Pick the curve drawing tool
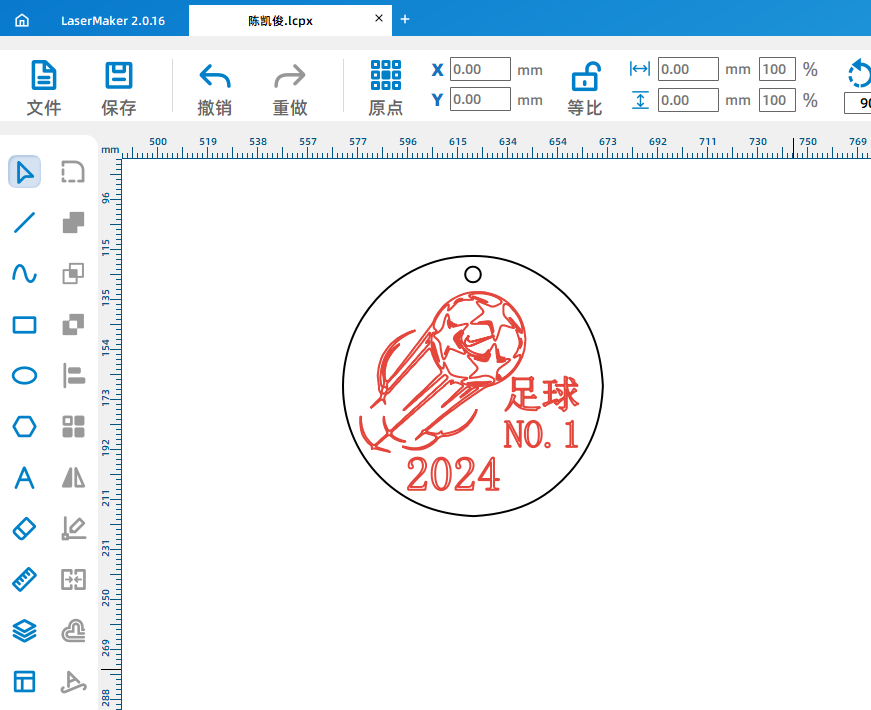Viewport: 871px width, 710px height. pyautogui.click(x=25, y=274)
